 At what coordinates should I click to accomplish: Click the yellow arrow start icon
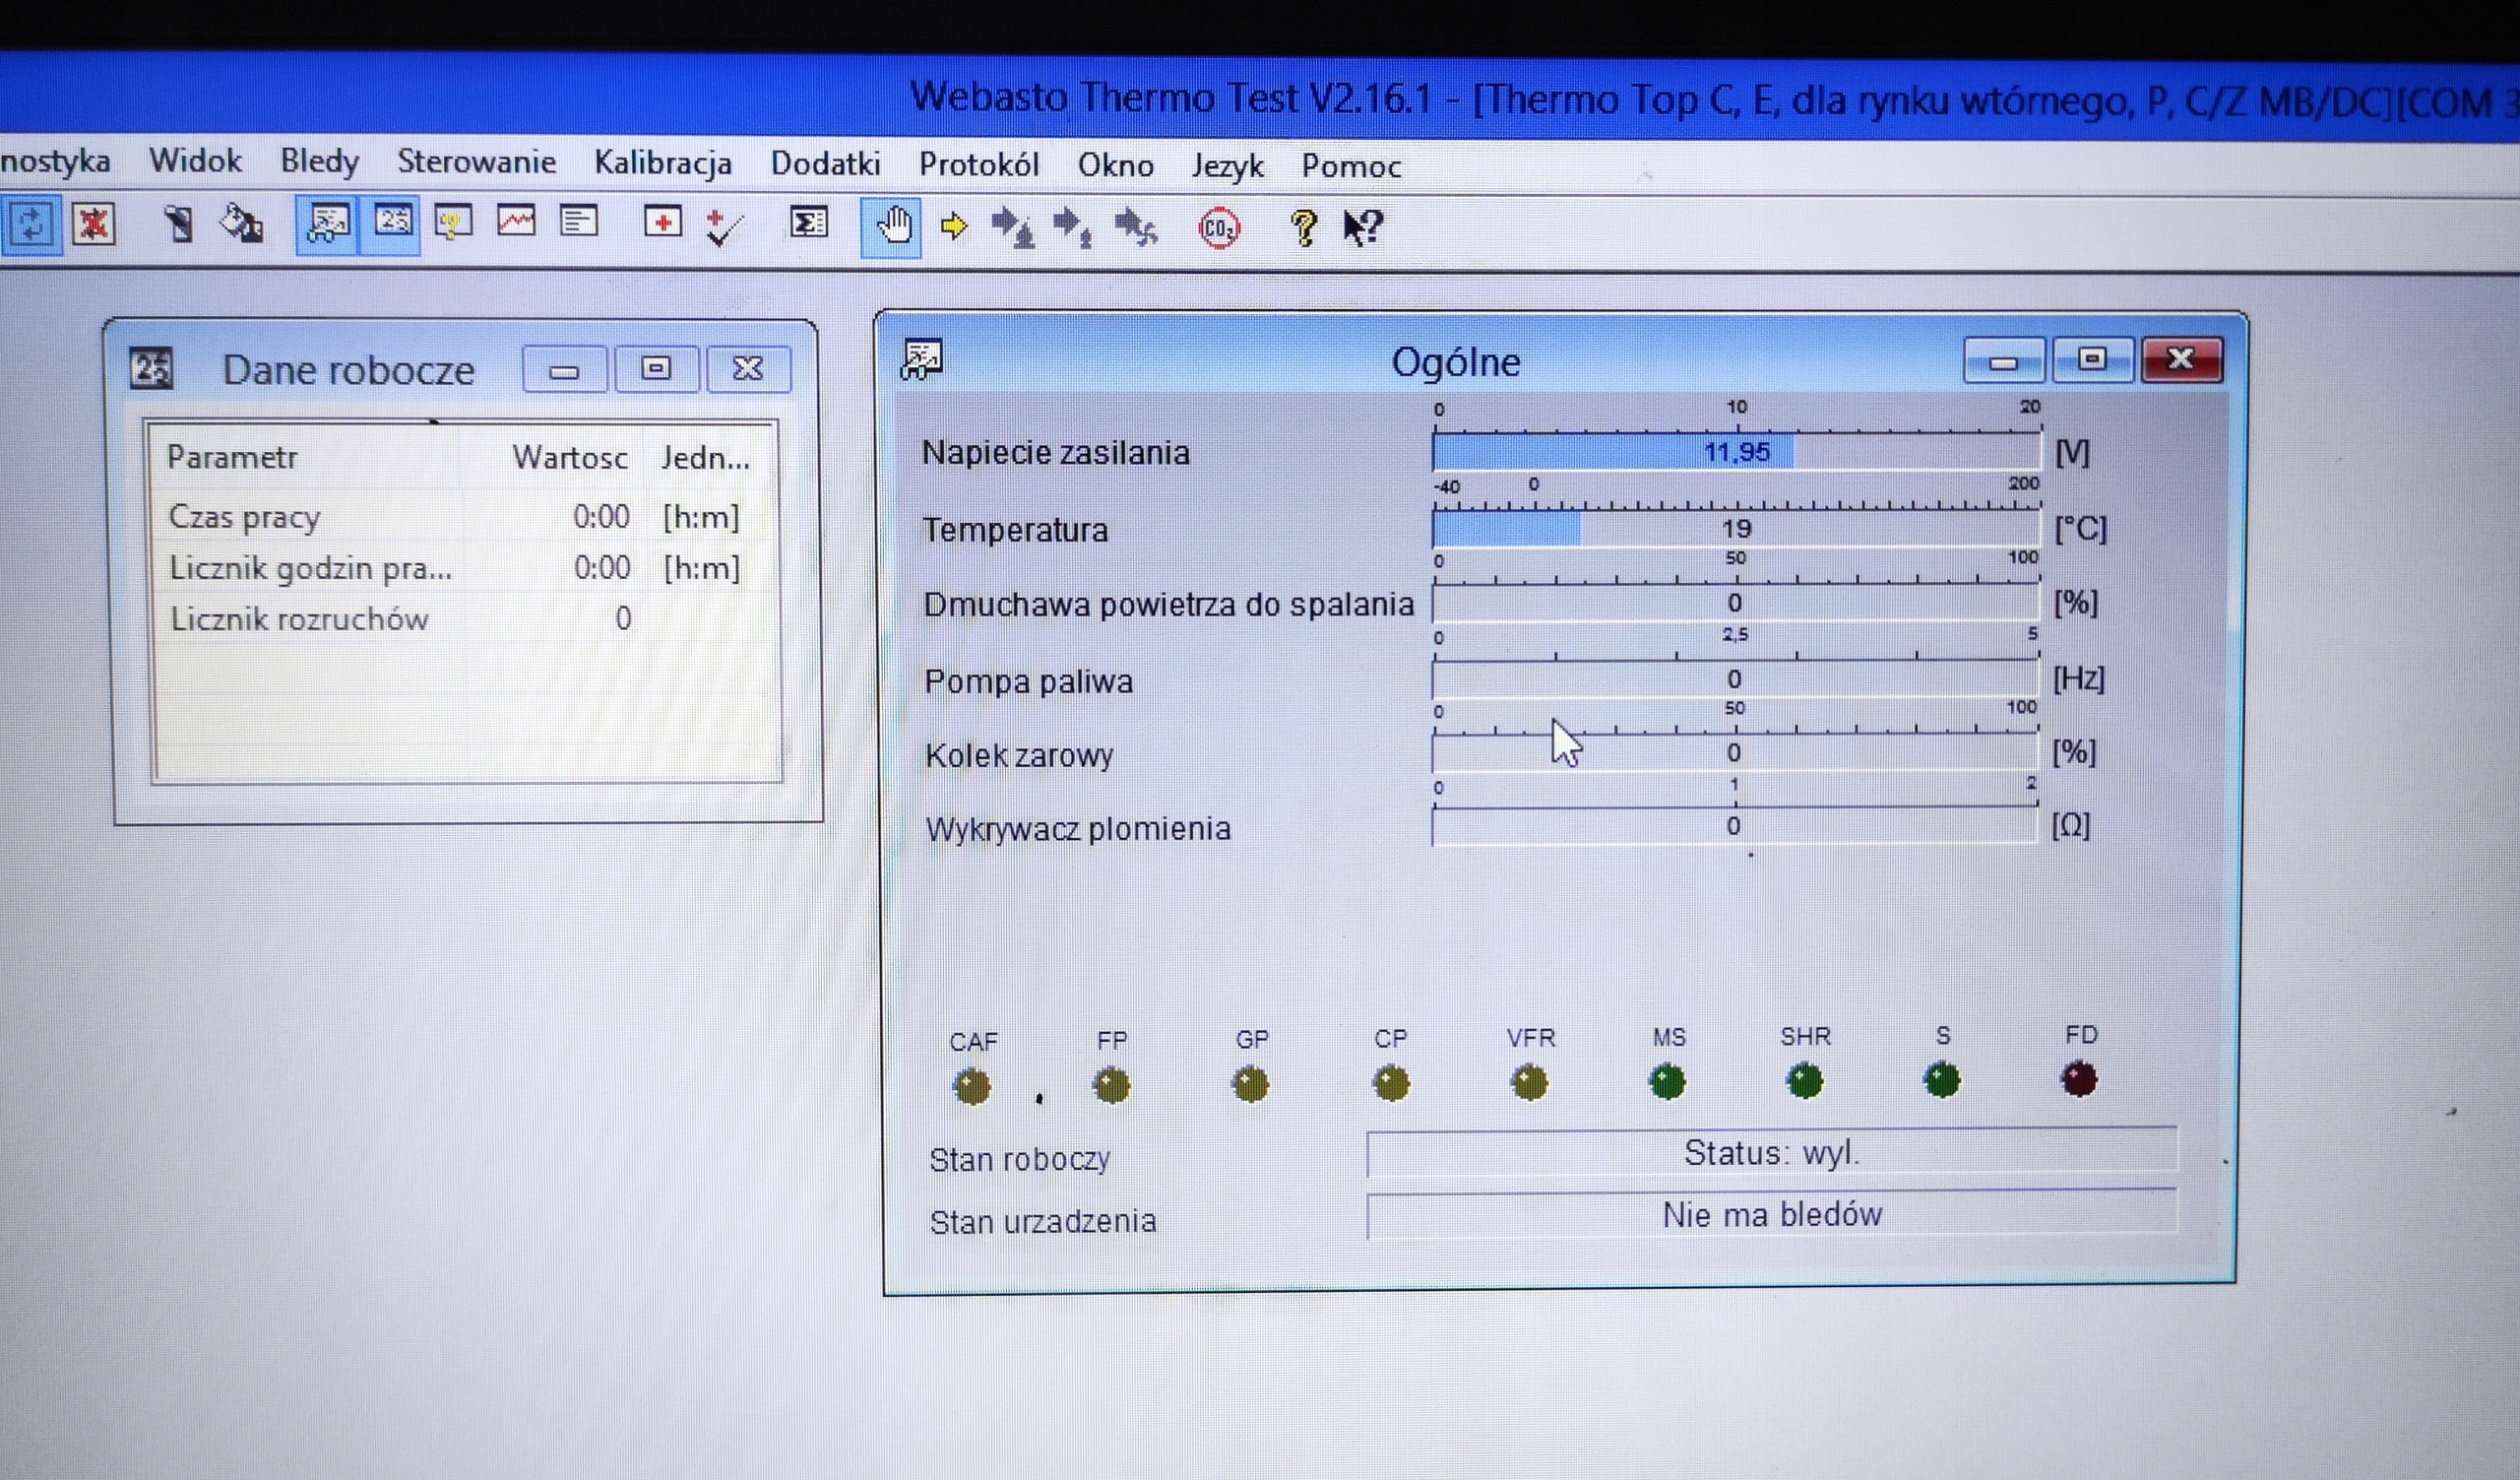[x=954, y=227]
